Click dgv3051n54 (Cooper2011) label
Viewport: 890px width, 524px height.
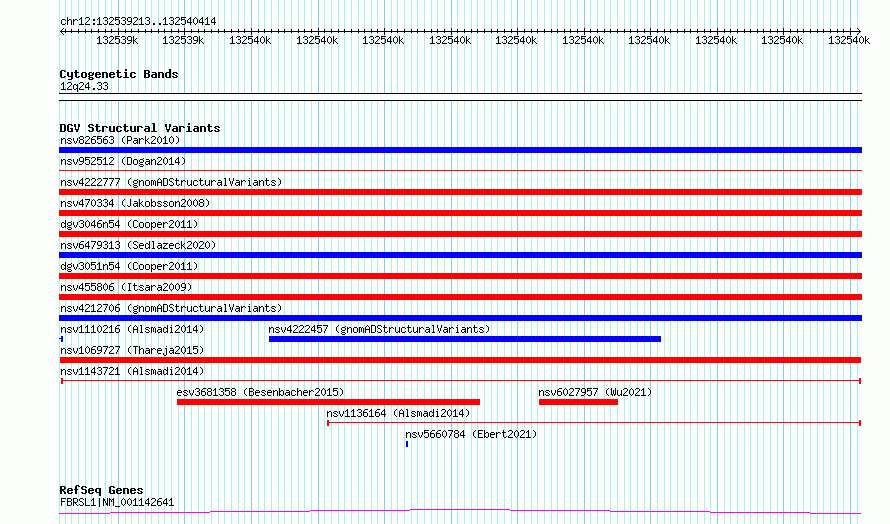coord(129,266)
